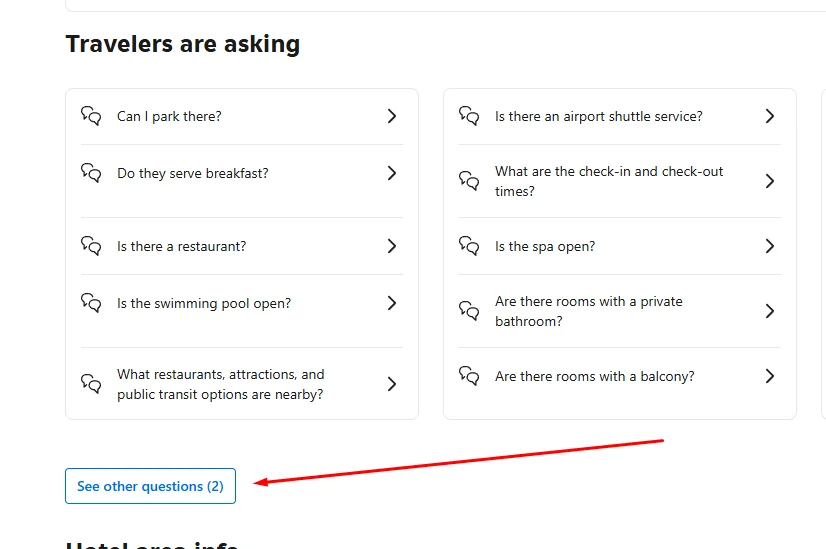Open 'Is there a restaurant?' question text
Screen dimensions: 826x549
181,246
